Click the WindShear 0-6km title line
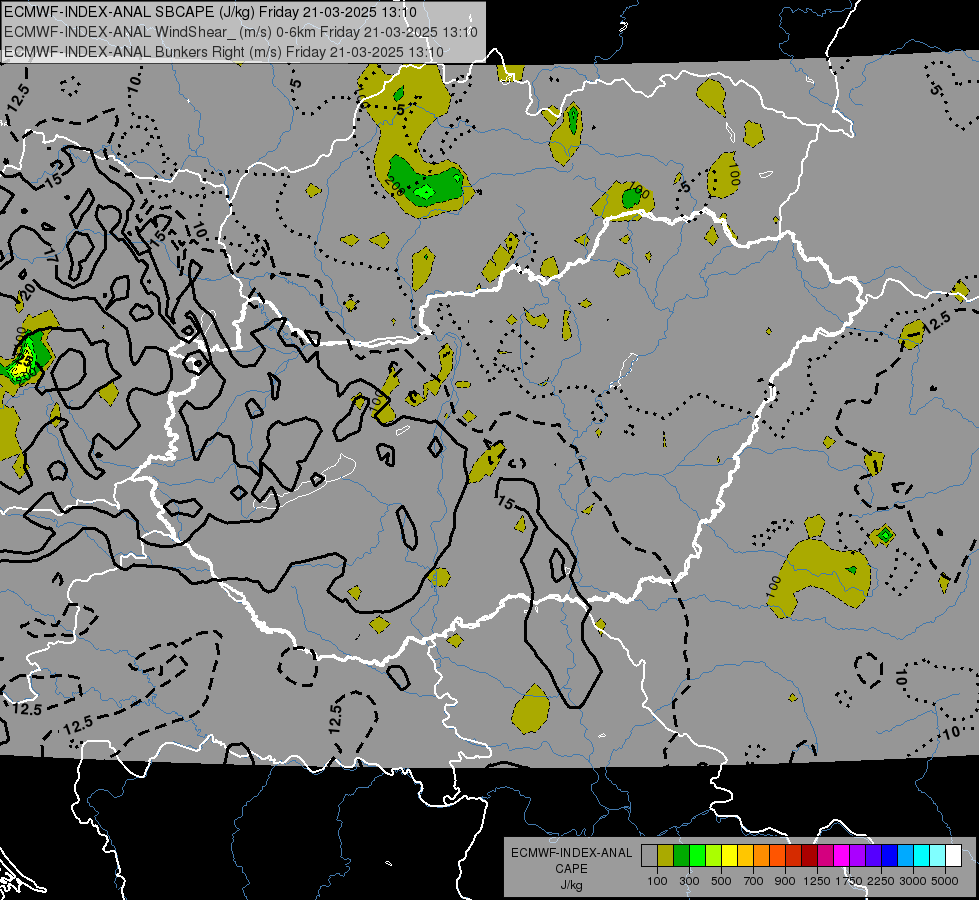The image size is (979, 900). 240,32
